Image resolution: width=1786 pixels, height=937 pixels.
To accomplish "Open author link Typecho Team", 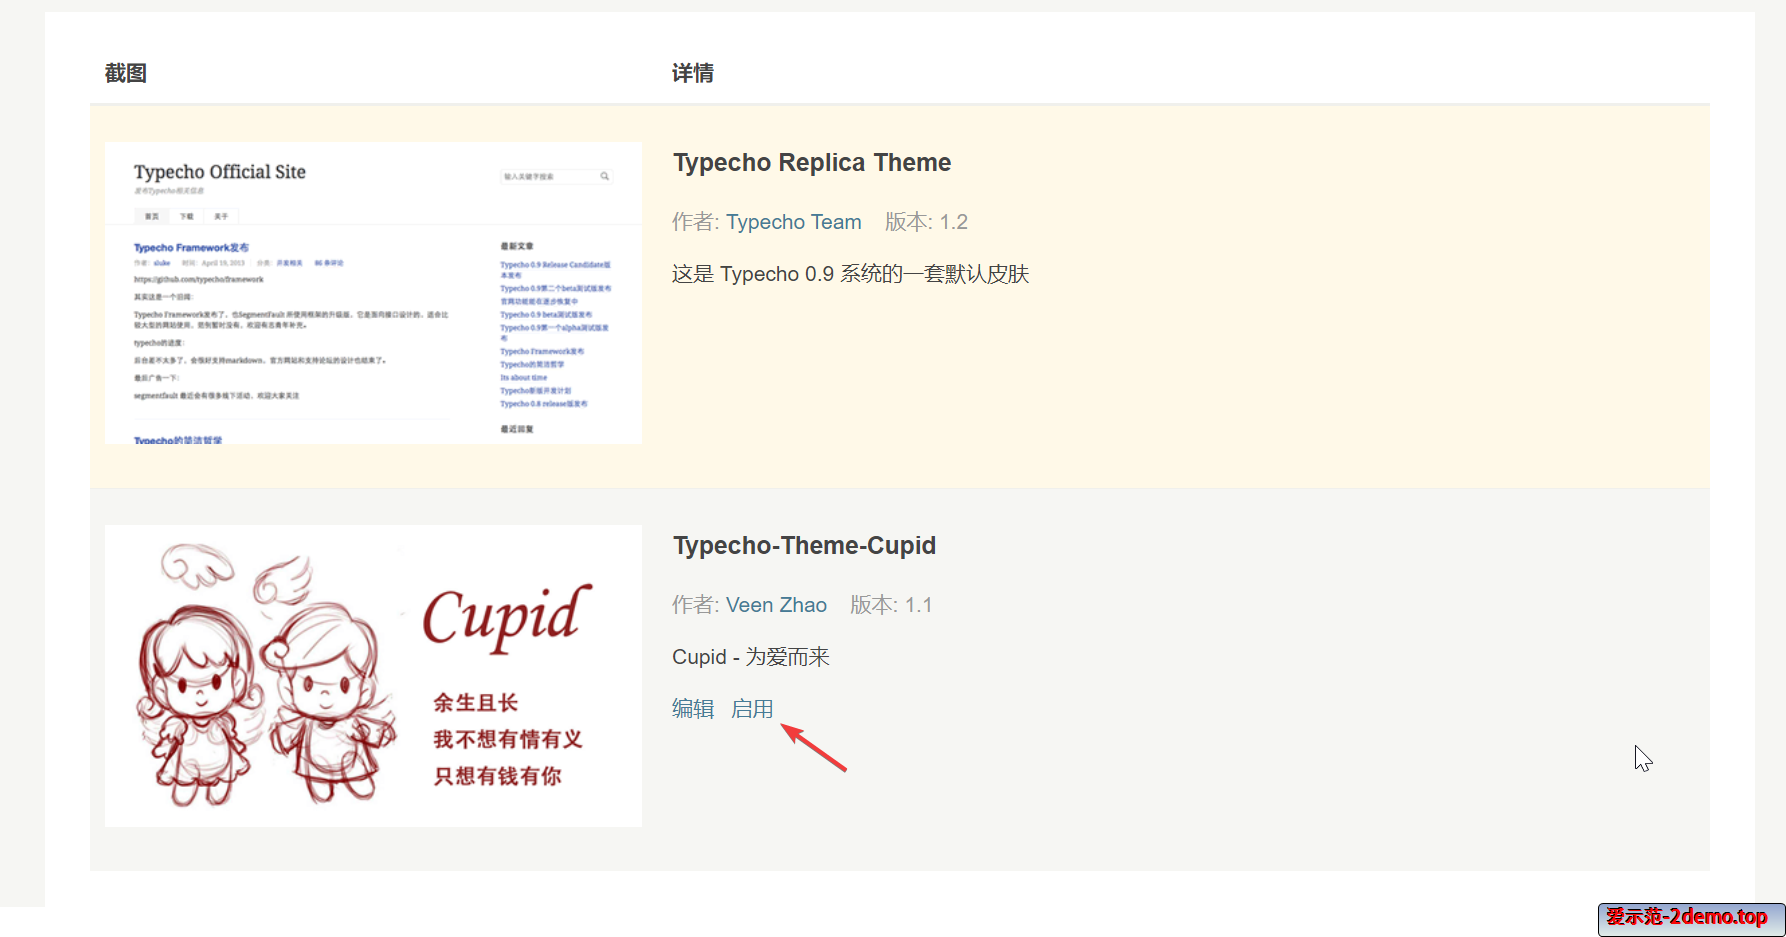I will click(793, 222).
